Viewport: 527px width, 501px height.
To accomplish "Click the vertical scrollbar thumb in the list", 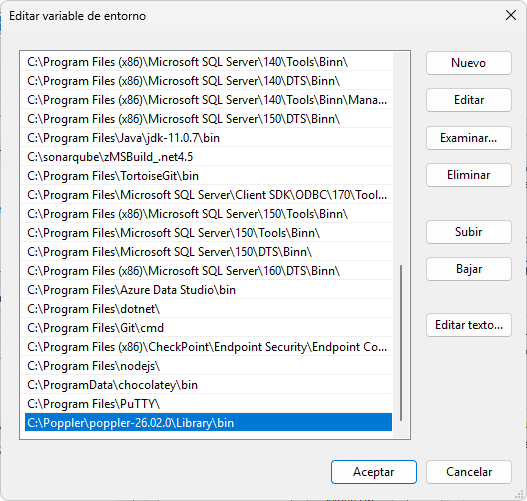I will [401, 343].
